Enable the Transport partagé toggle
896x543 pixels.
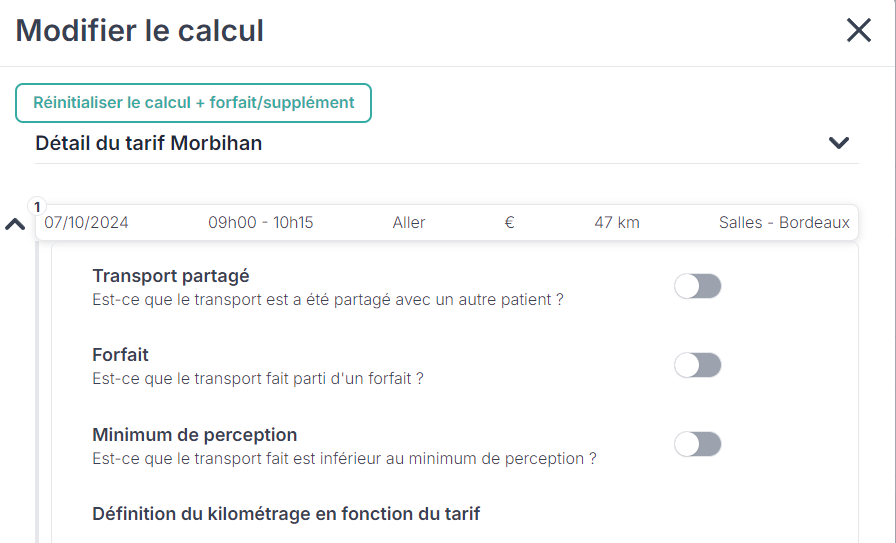click(697, 287)
